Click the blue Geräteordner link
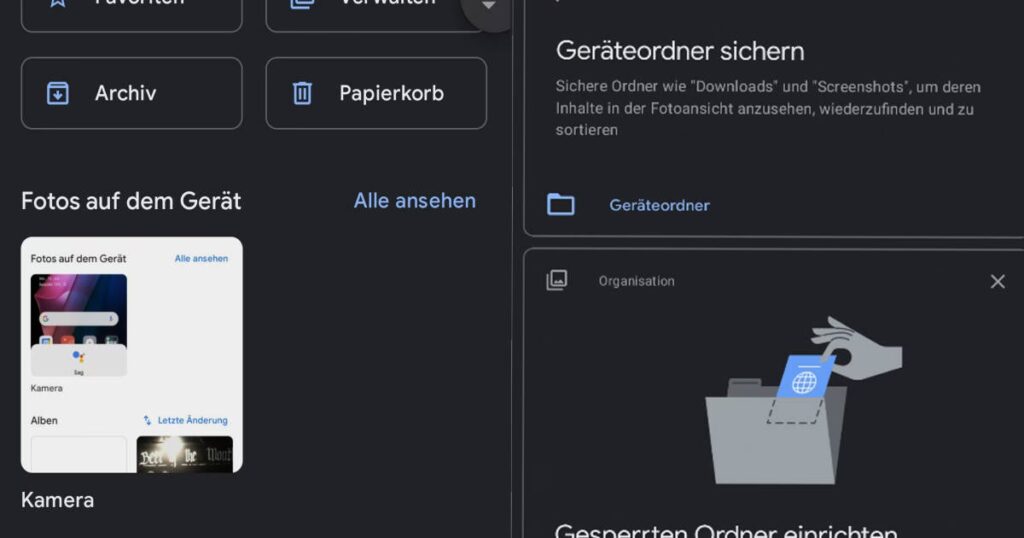Image resolution: width=1024 pixels, height=538 pixels. [x=659, y=205]
